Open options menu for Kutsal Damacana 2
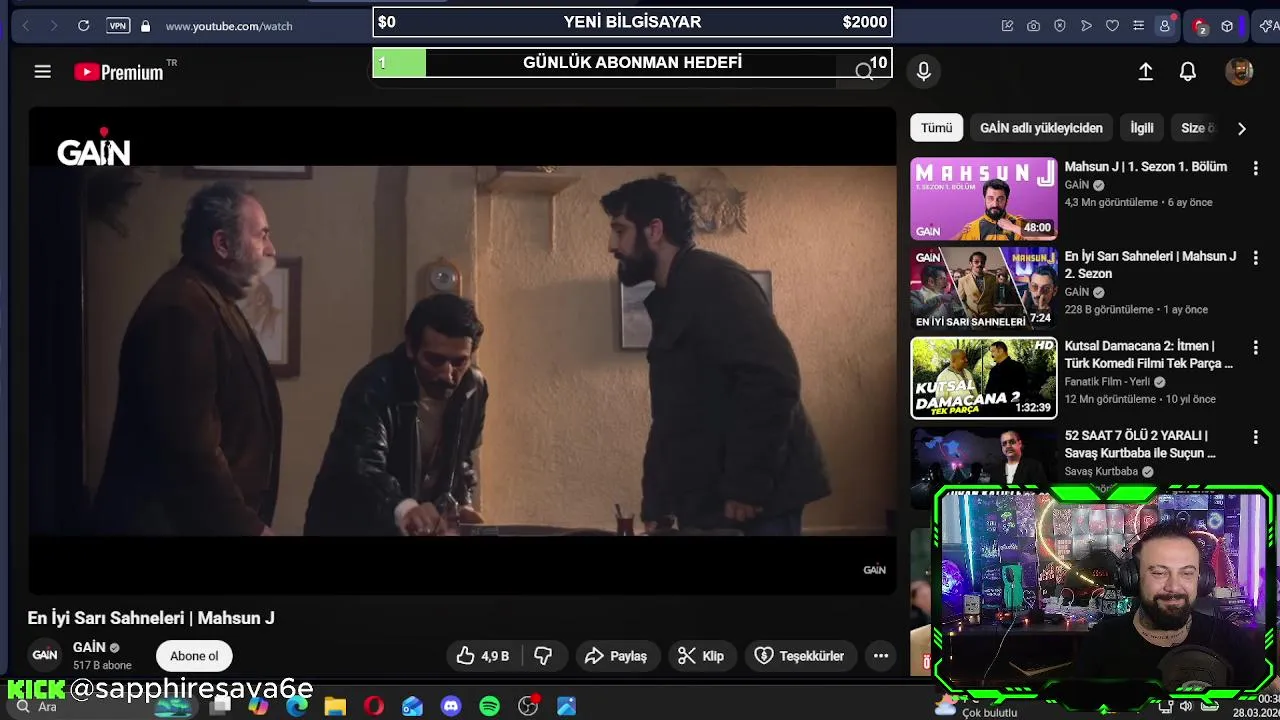1280x720 pixels. pos(1256,348)
